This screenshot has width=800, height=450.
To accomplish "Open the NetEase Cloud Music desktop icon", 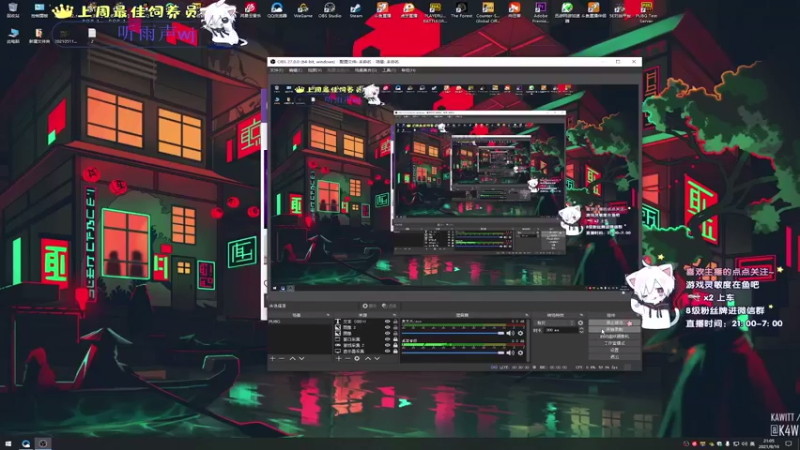I will [x=250, y=9].
